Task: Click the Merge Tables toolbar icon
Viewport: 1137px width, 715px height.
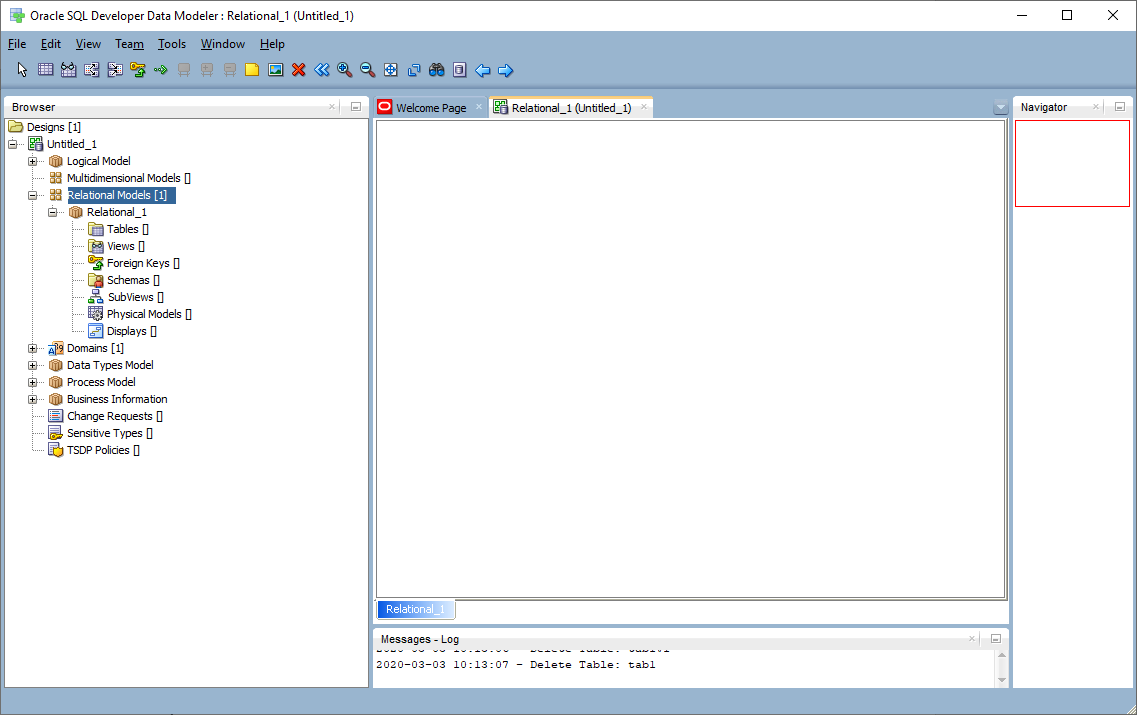Action: tap(115, 70)
